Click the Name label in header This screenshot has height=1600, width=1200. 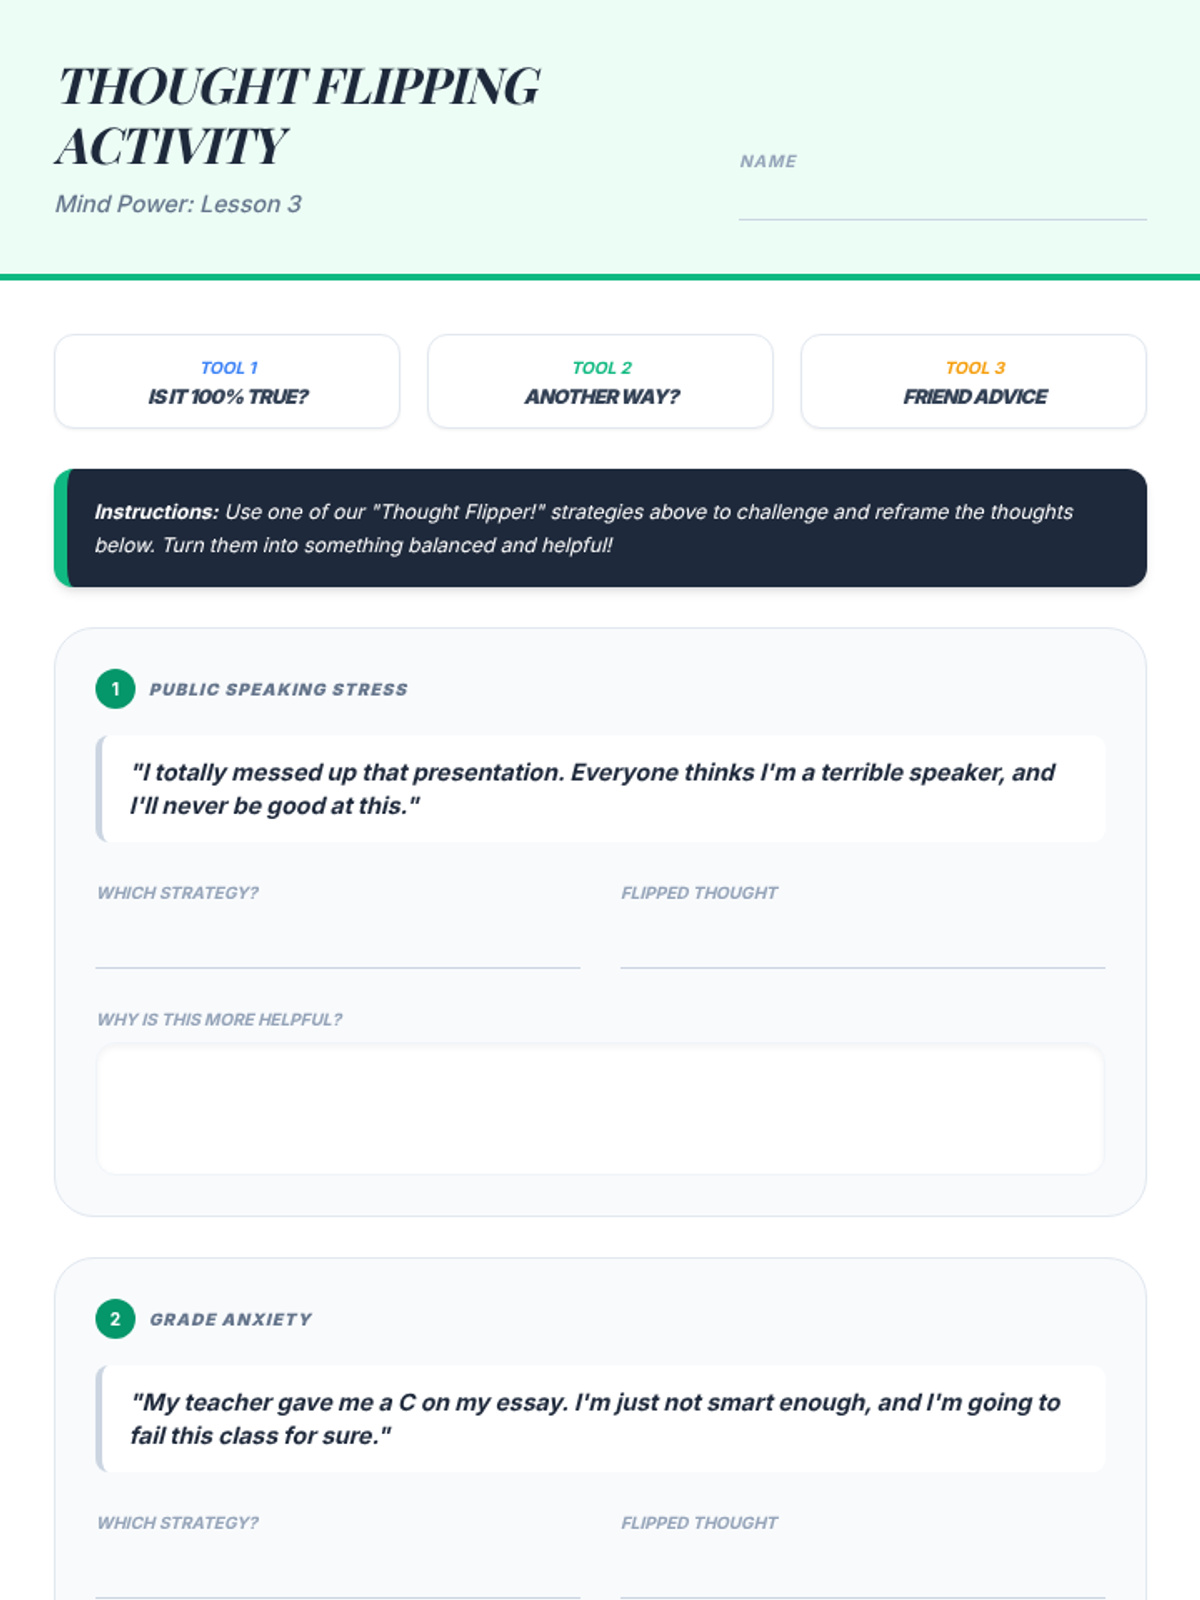click(768, 161)
